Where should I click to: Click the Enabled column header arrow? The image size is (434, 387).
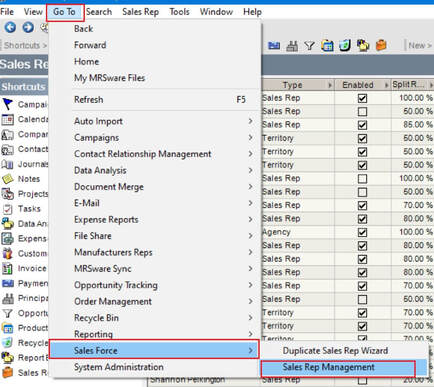tap(387, 85)
